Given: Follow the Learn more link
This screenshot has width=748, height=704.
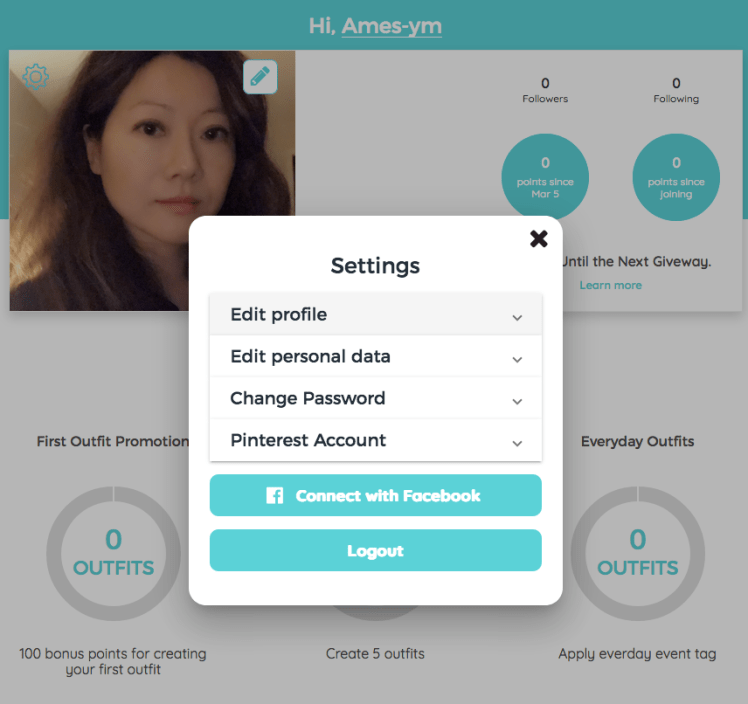Looking at the screenshot, I should pos(611,285).
